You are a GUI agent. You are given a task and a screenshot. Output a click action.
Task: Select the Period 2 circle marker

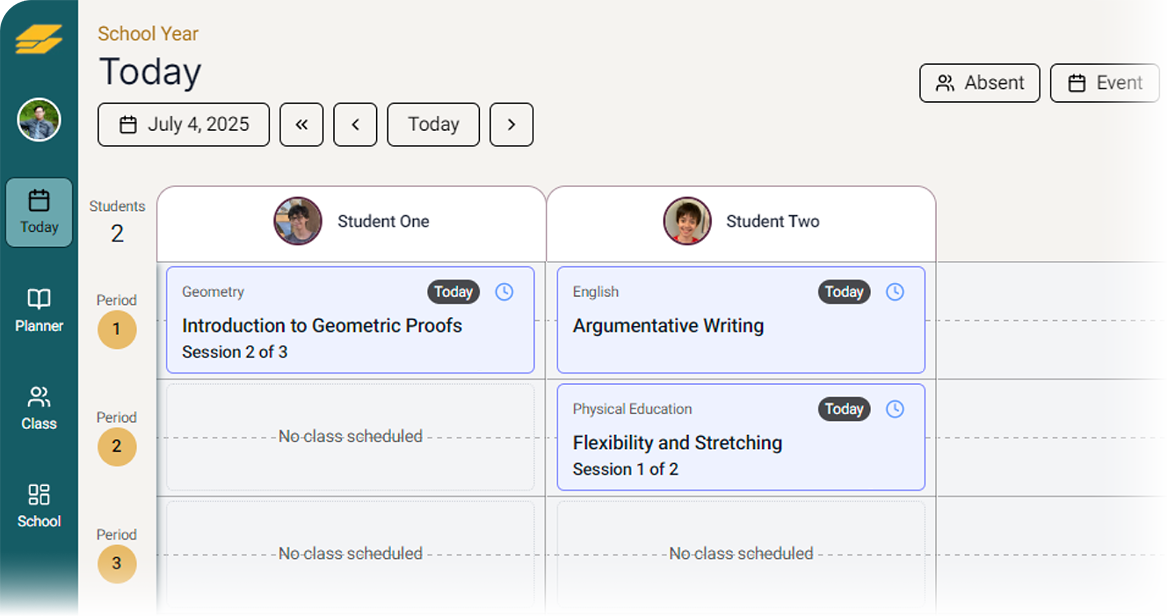click(117, 446)
